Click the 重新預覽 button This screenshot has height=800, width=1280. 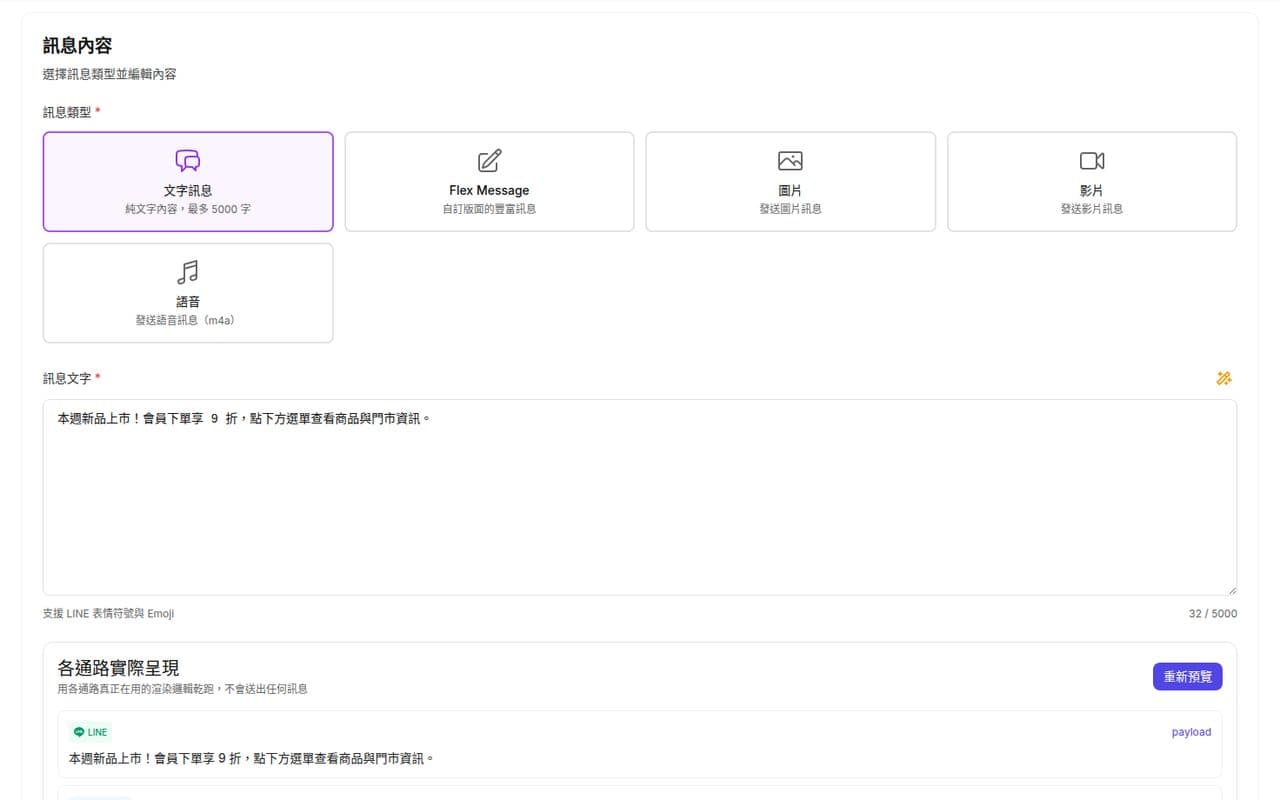pos(1187,677)
